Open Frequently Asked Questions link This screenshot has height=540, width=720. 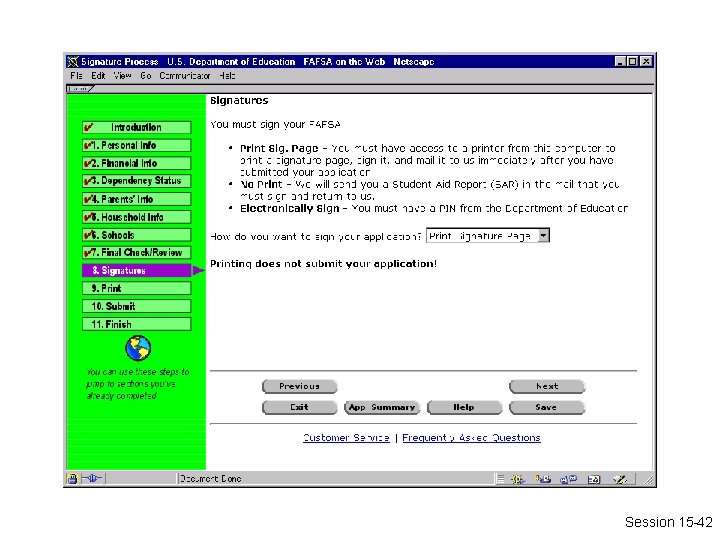(x=471, y=438)
